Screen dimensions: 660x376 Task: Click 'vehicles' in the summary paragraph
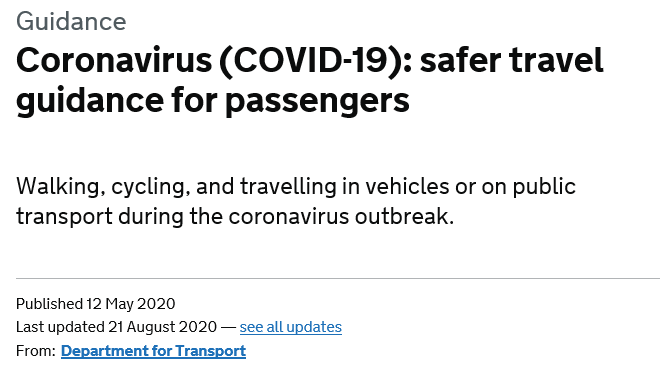click(x=407, y=186)
